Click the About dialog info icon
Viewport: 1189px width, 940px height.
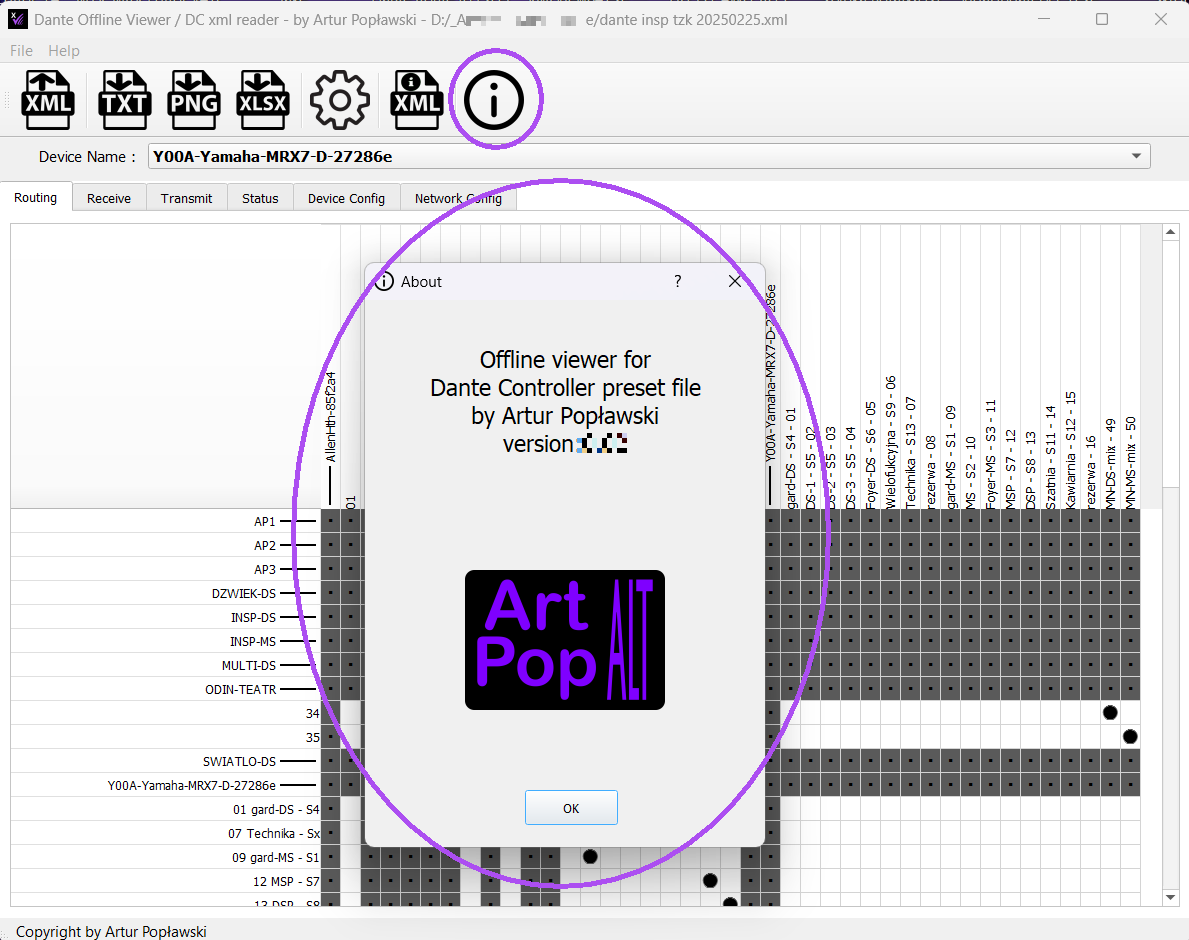click(384, 281)
